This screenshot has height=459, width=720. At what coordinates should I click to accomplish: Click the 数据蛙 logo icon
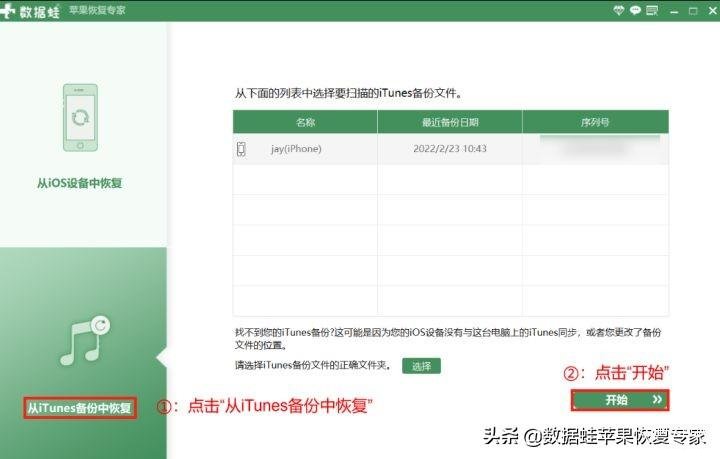click(x=7, y=11)
